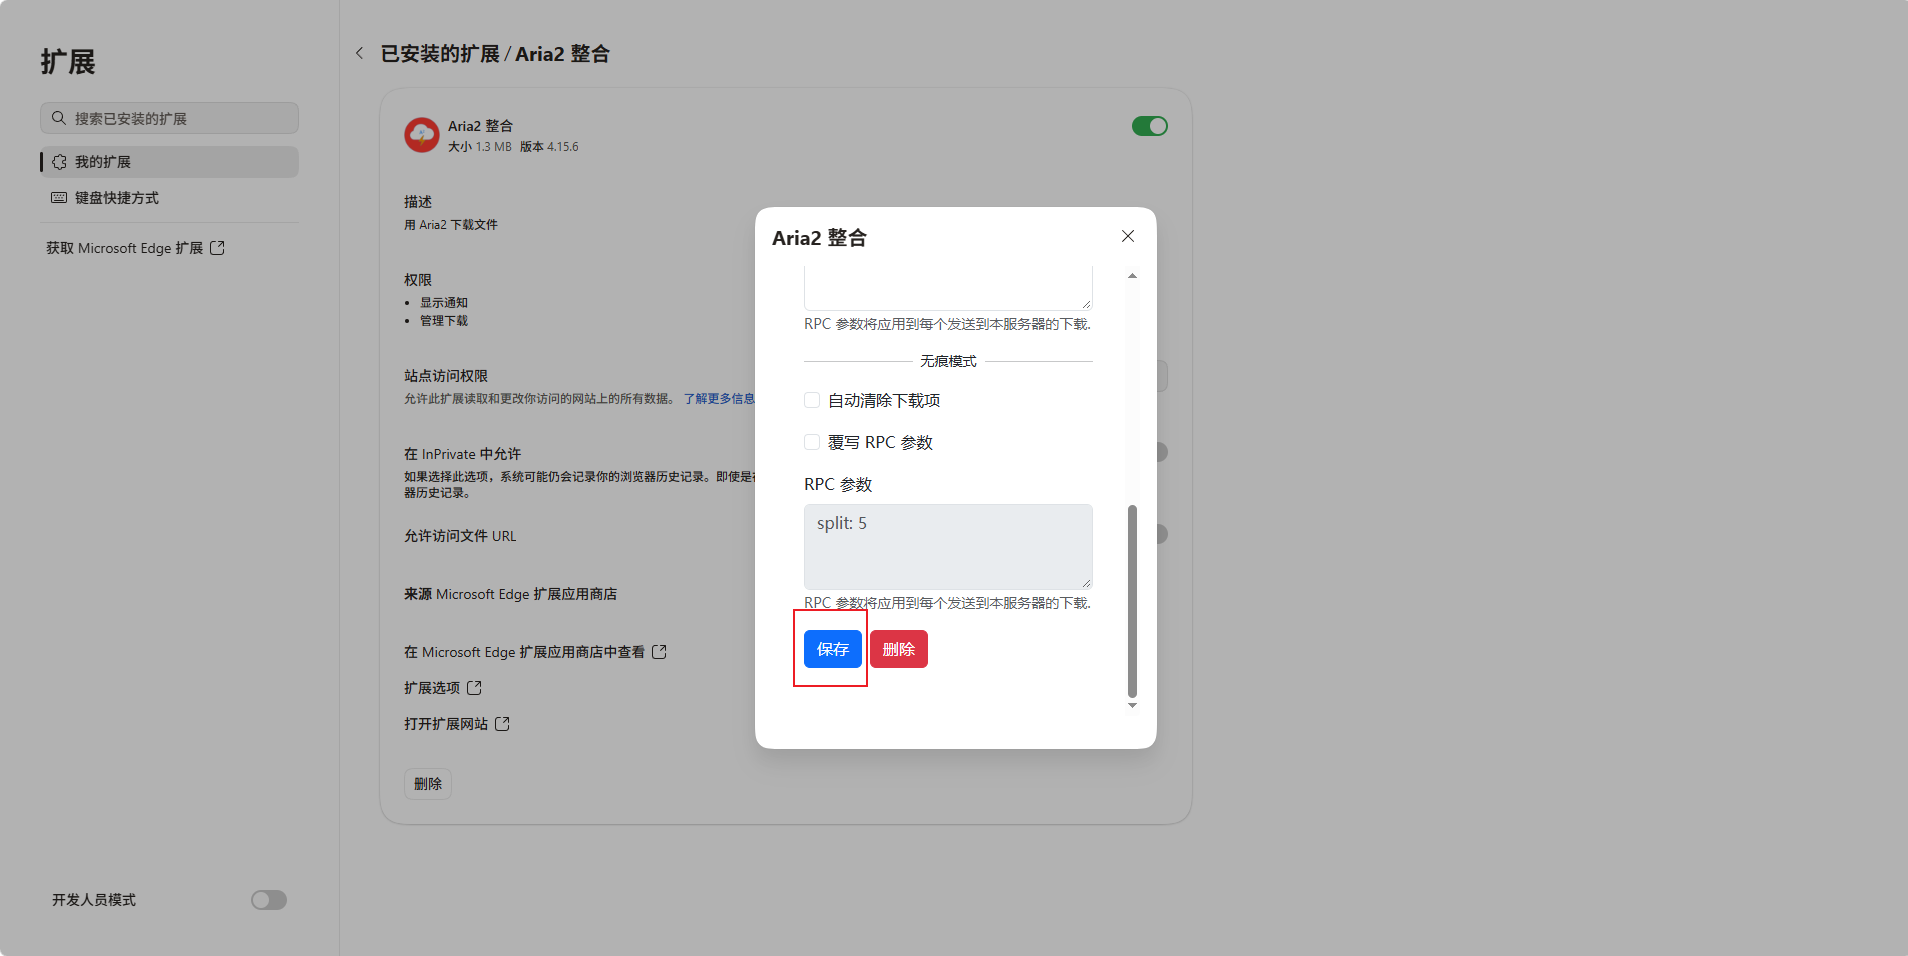Click the dialog vertical scrollbar thumb
The height and width of the screenshot is (956, 1908).
tap(1132, 600)
